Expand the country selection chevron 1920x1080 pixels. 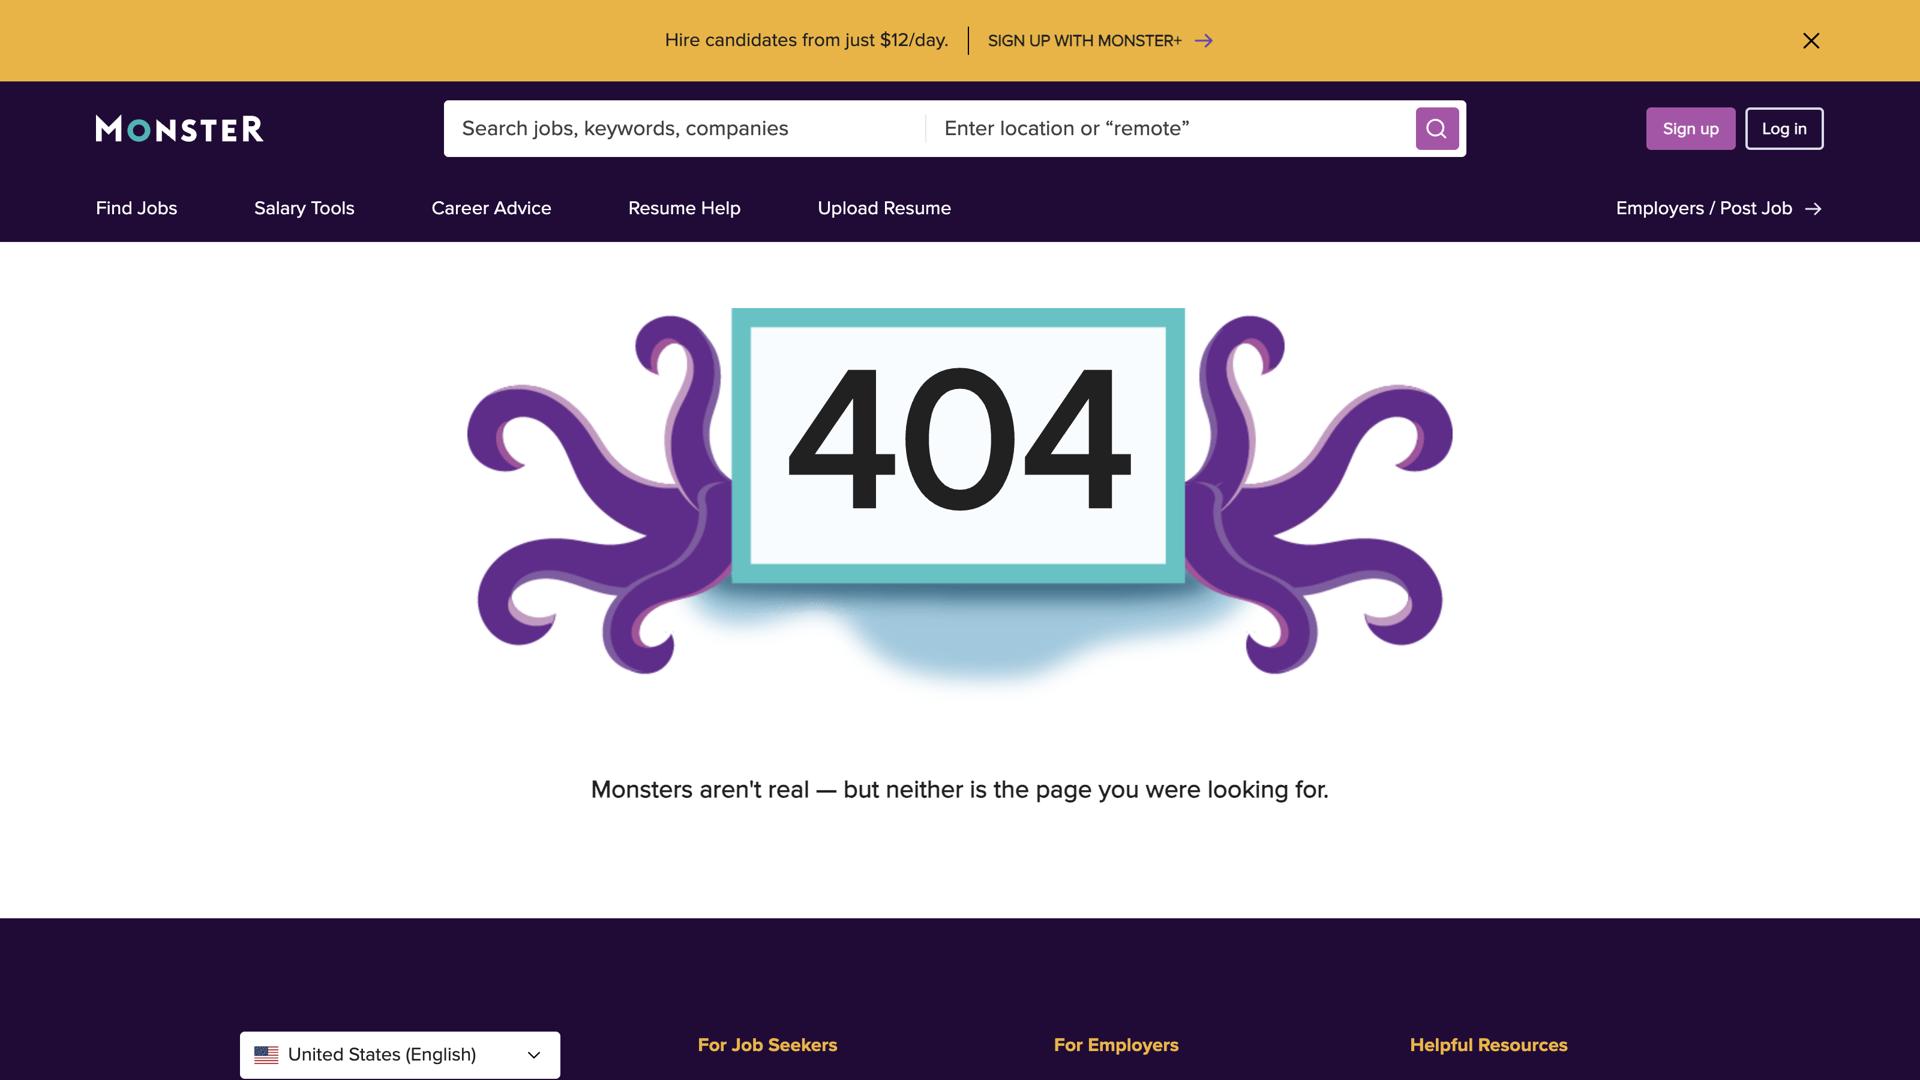pos(531,1054)
